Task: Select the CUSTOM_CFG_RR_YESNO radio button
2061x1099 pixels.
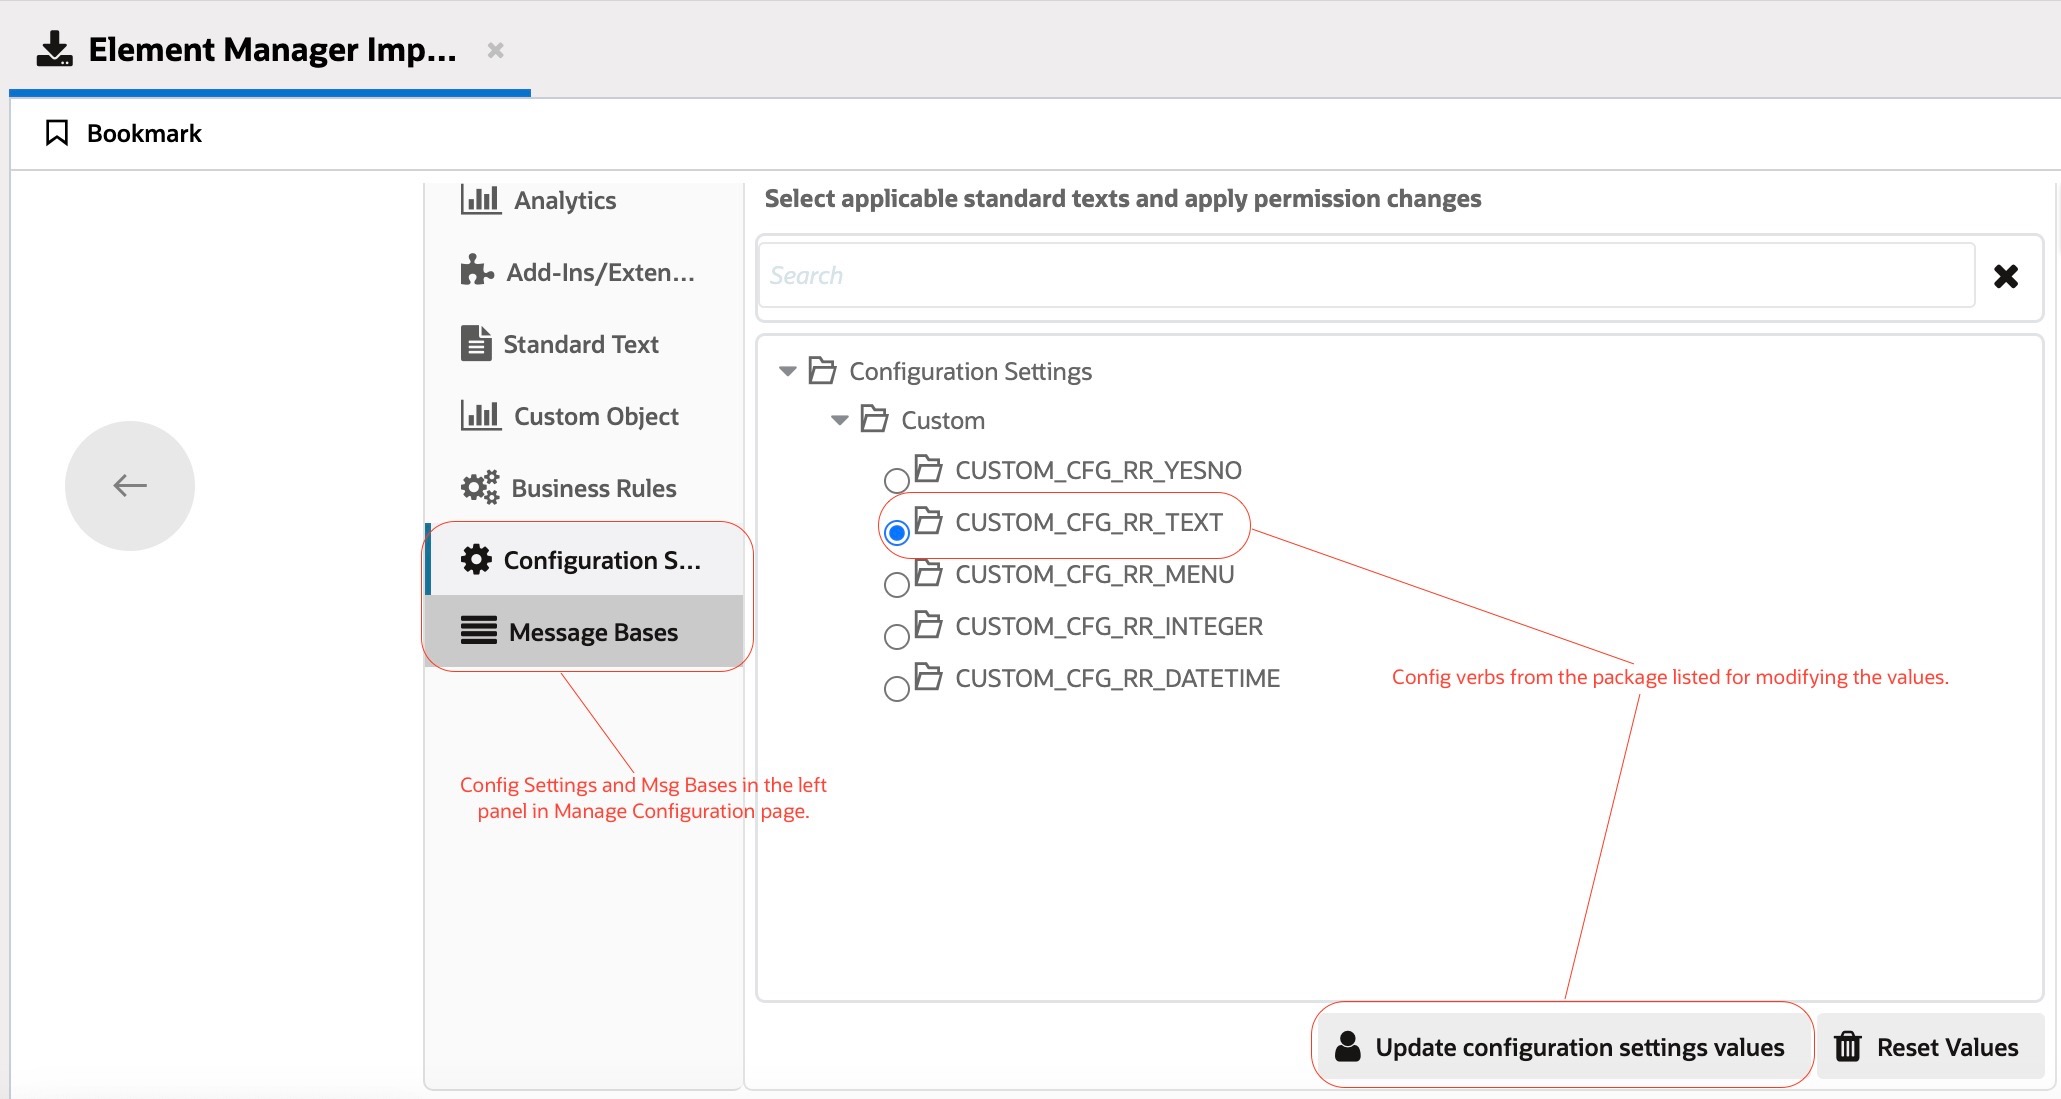Action: (x=897, y=480)
